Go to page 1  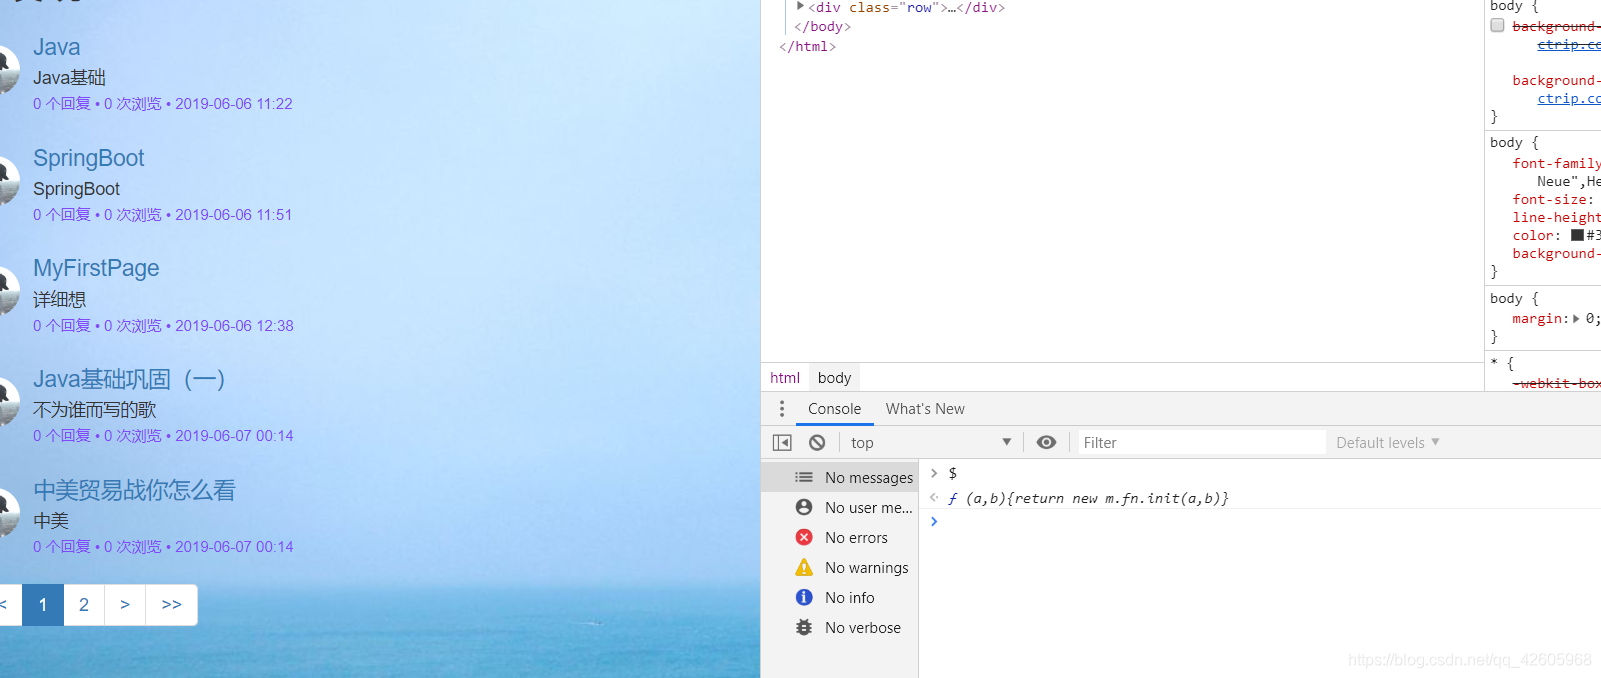(43, 605)
